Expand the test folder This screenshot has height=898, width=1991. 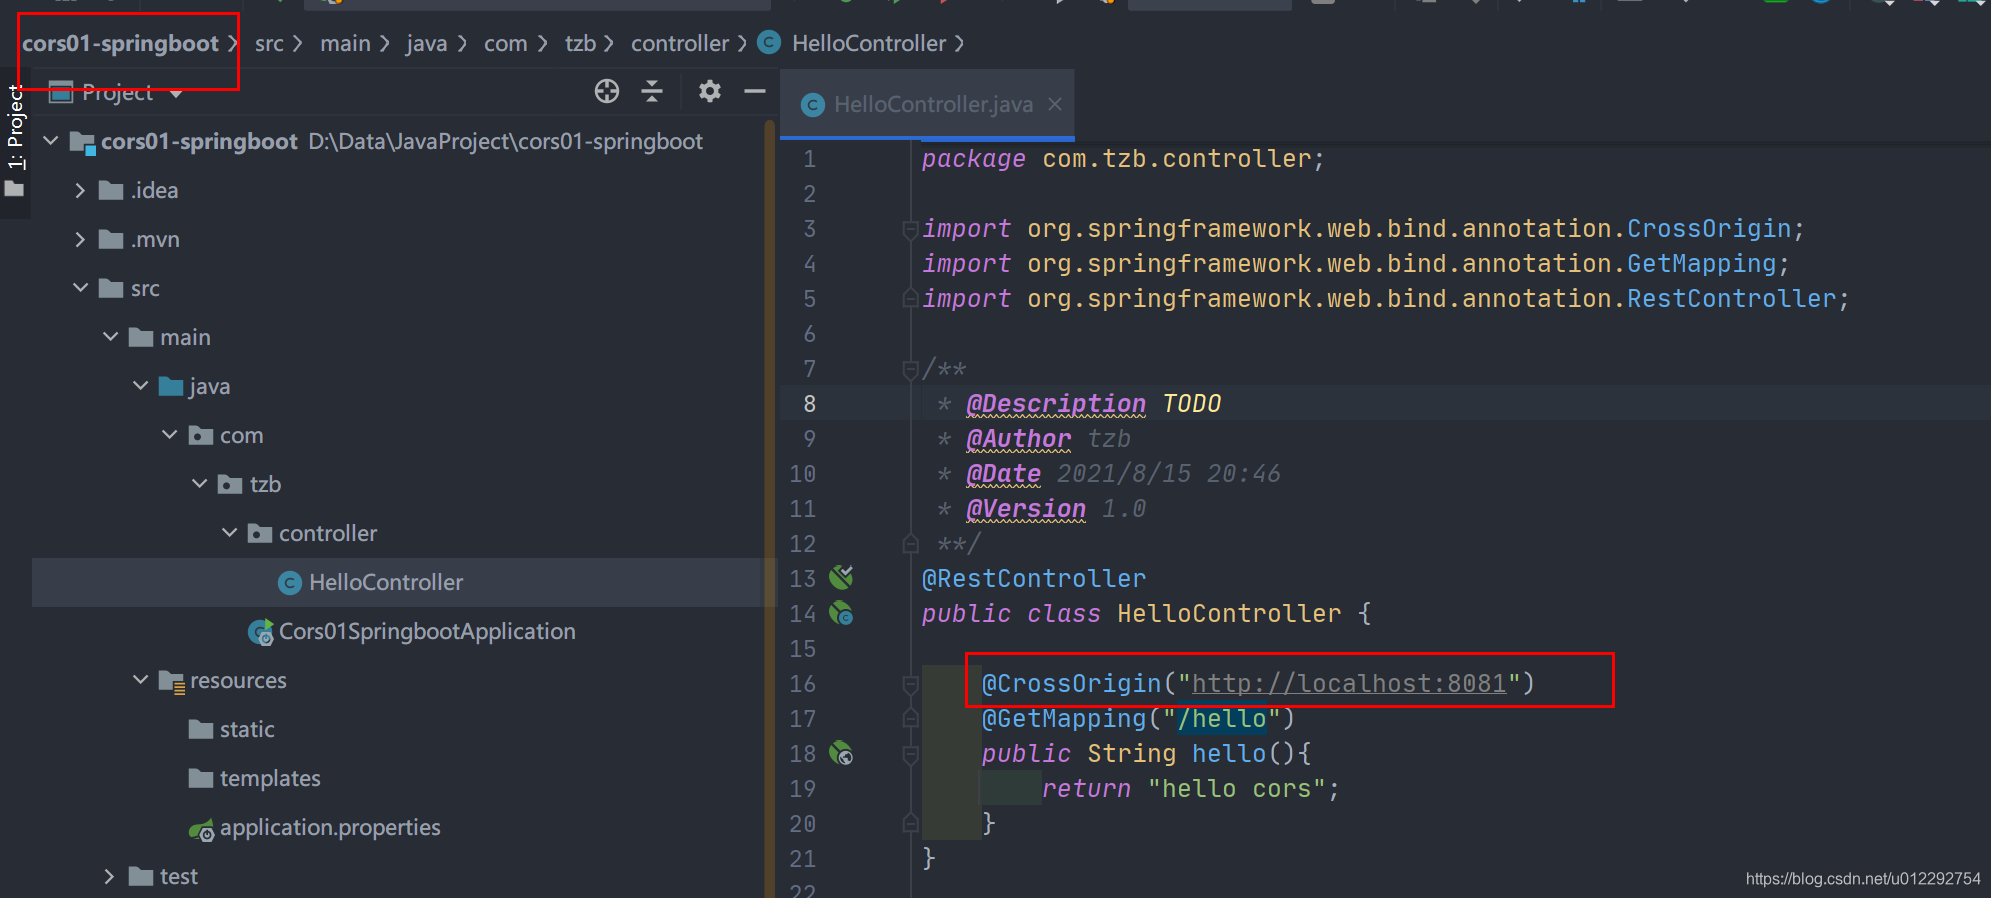point(110,876)
